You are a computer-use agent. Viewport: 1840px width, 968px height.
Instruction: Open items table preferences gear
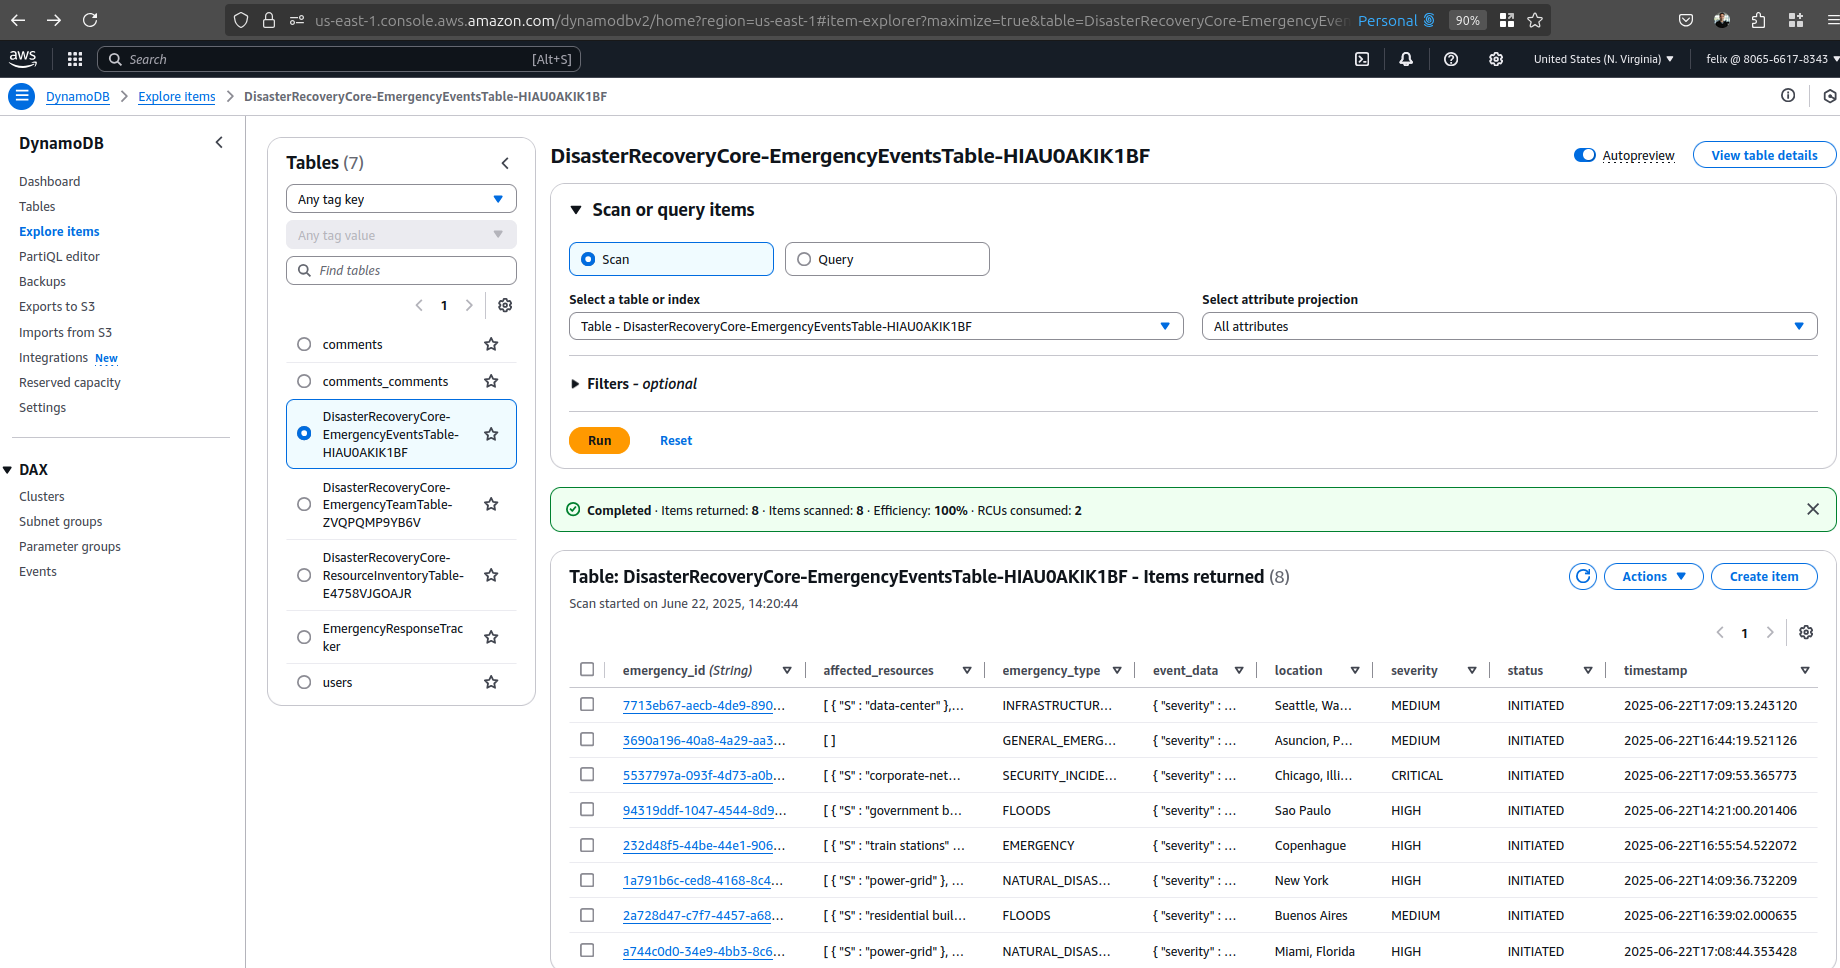[1806, 632]
